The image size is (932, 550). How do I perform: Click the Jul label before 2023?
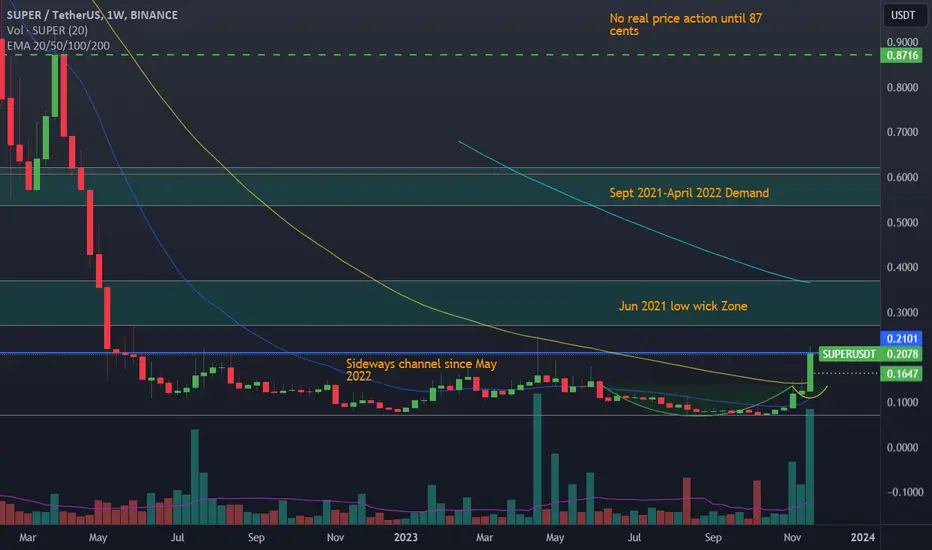coord(177,538)
